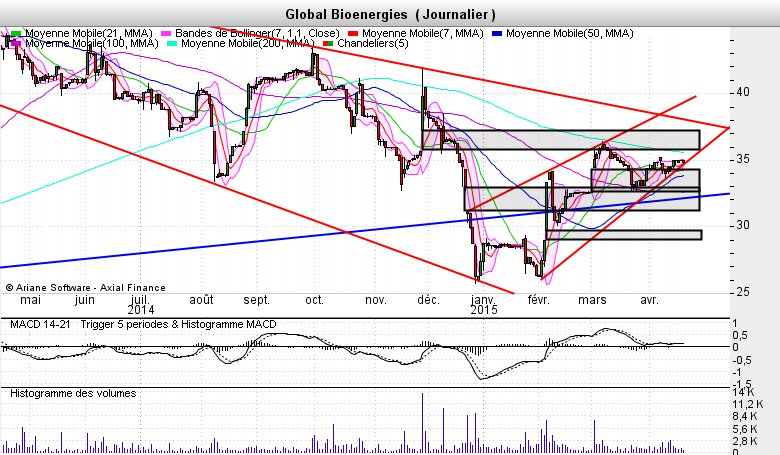780x455 pixels.
Task: Click the févr. label on time axis
Action: (538, 300)
